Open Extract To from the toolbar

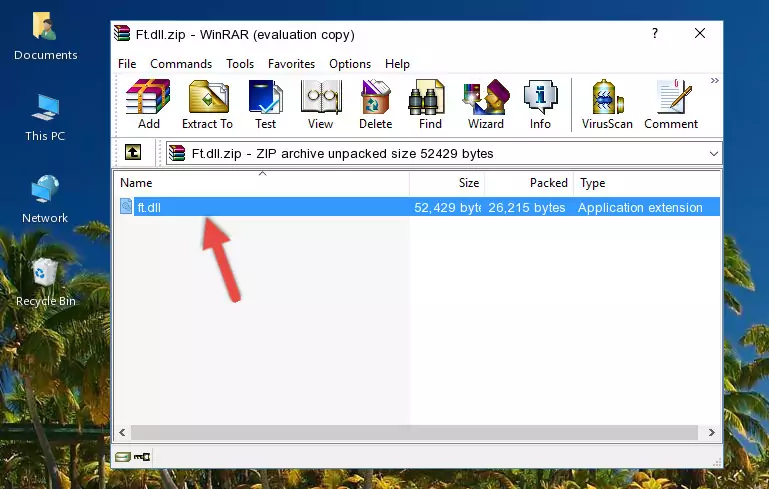[x=207, y=104]
